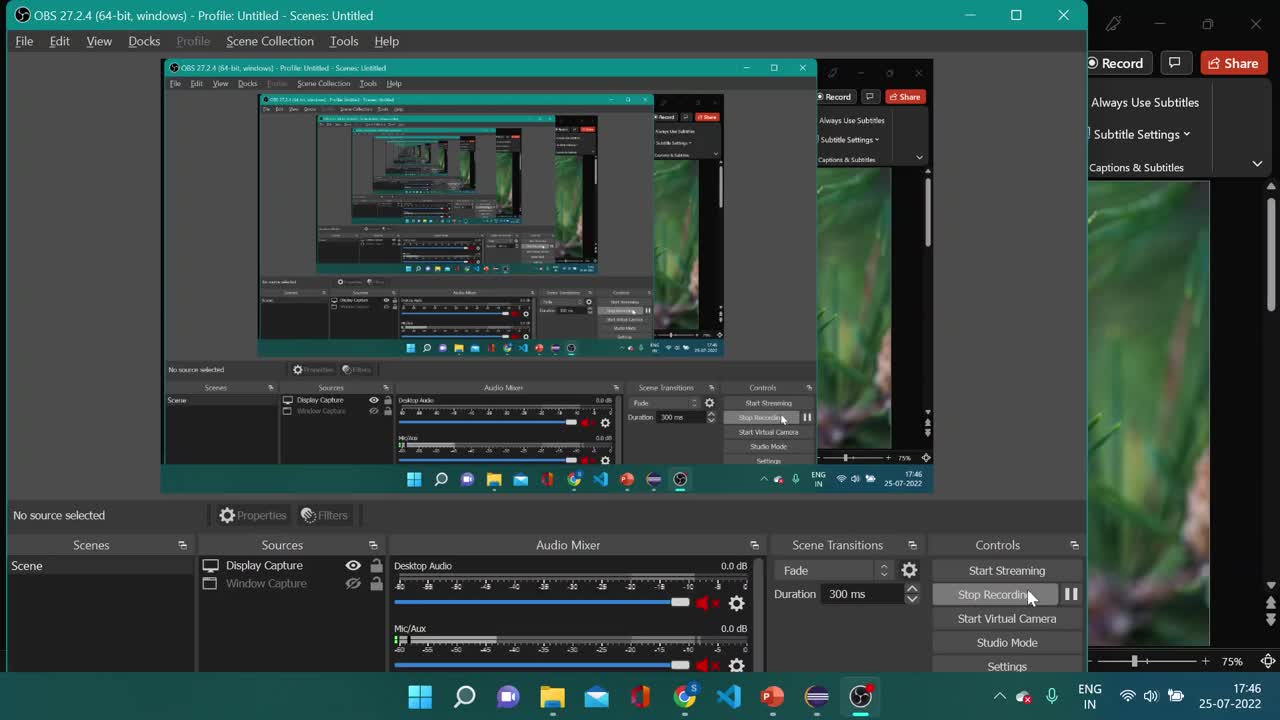Open Desktop Audio settings gear
This screenshot has width=1280, height=720.
[737, 603]
